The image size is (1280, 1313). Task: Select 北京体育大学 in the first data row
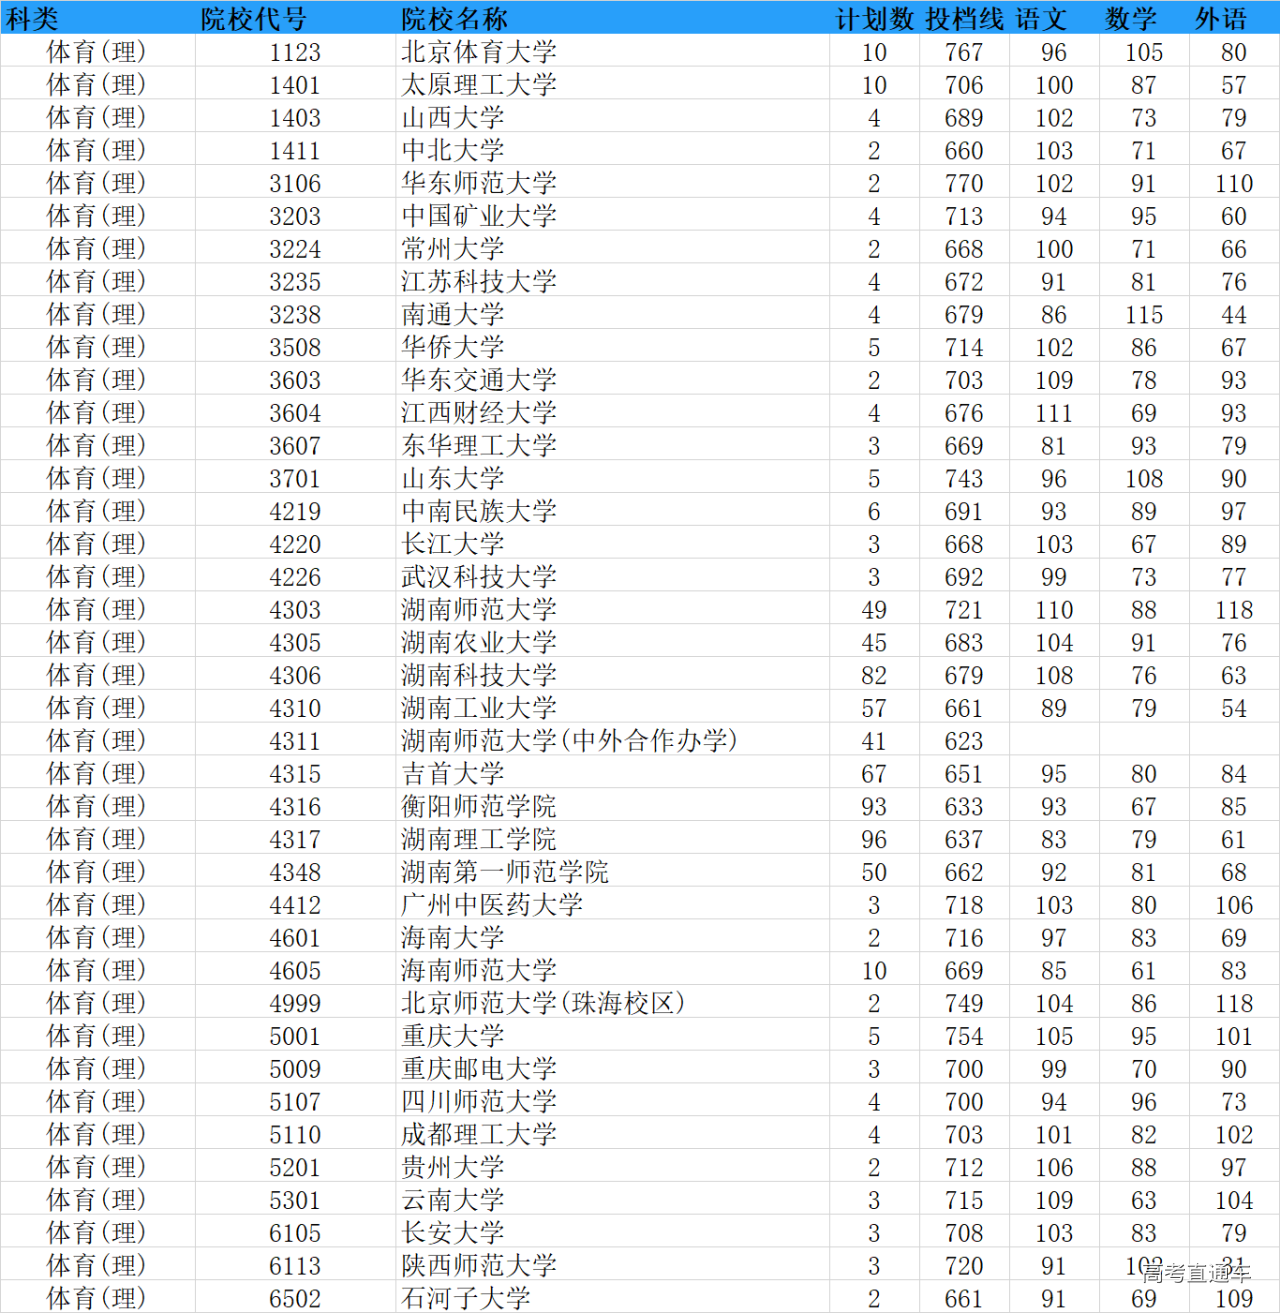pos(478,52)
